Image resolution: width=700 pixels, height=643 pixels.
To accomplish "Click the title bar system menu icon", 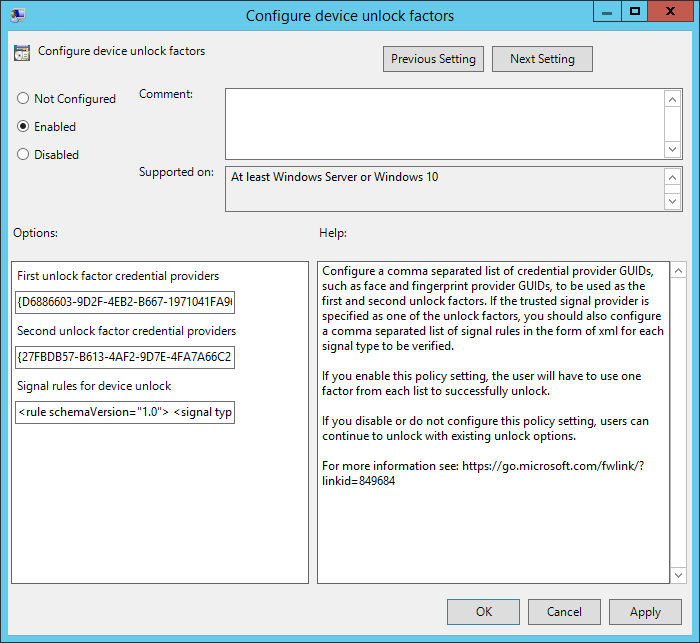I will pyautogui.click(x=18, y=15).
